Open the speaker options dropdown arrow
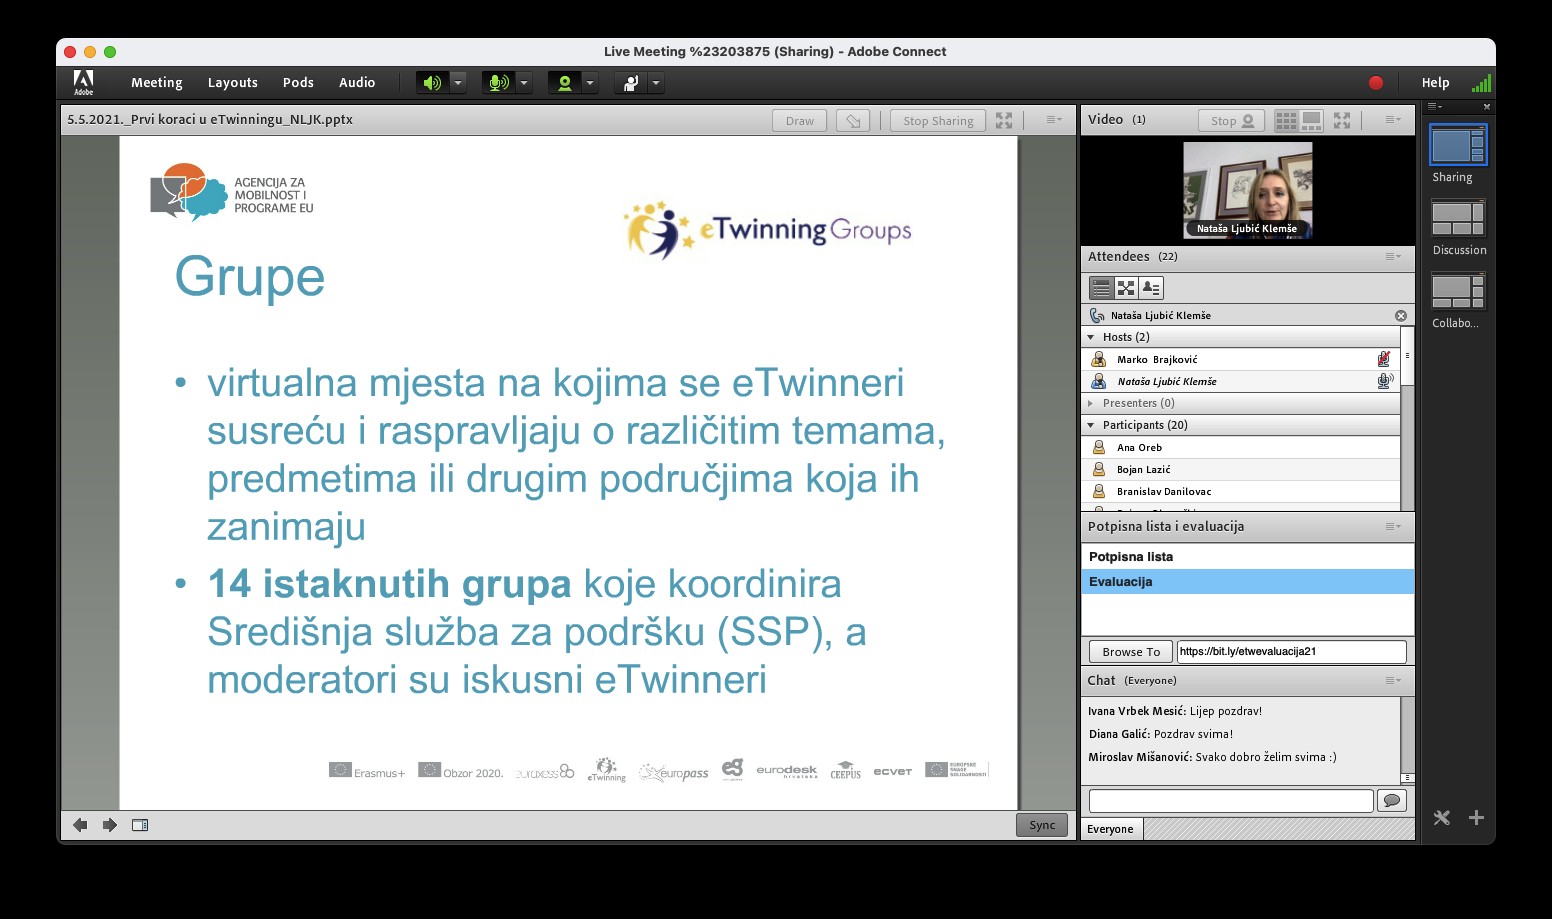Viewport: 1552px width, 919px height. (x=458, y=83)
